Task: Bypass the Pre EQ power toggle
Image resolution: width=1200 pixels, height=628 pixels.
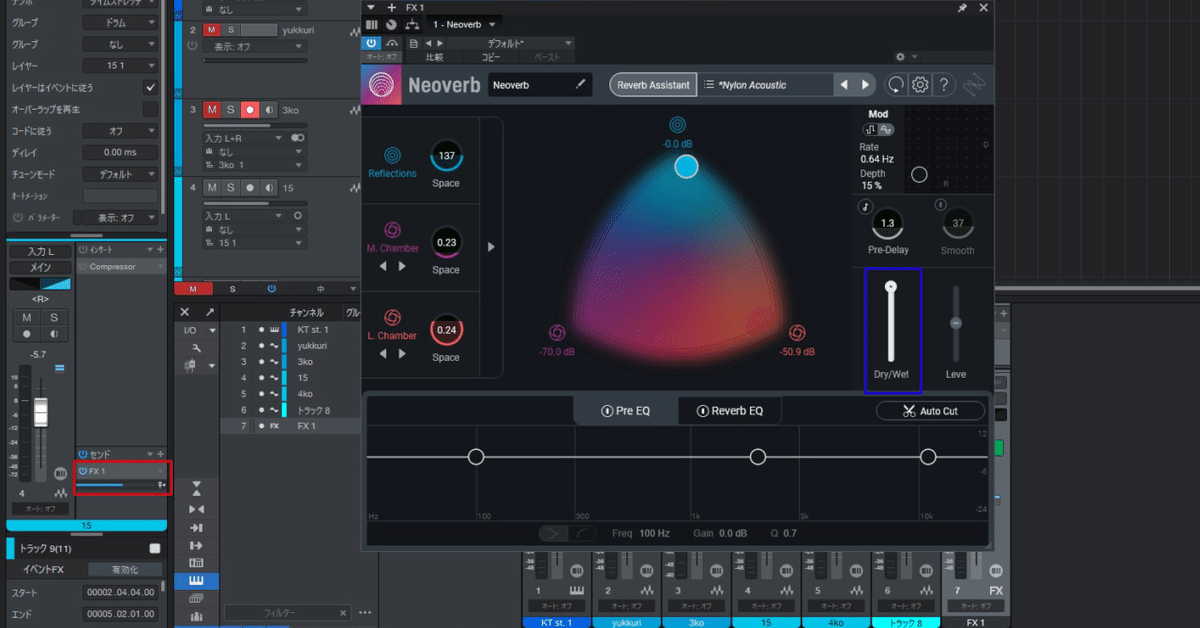Action: pos(606,411)
